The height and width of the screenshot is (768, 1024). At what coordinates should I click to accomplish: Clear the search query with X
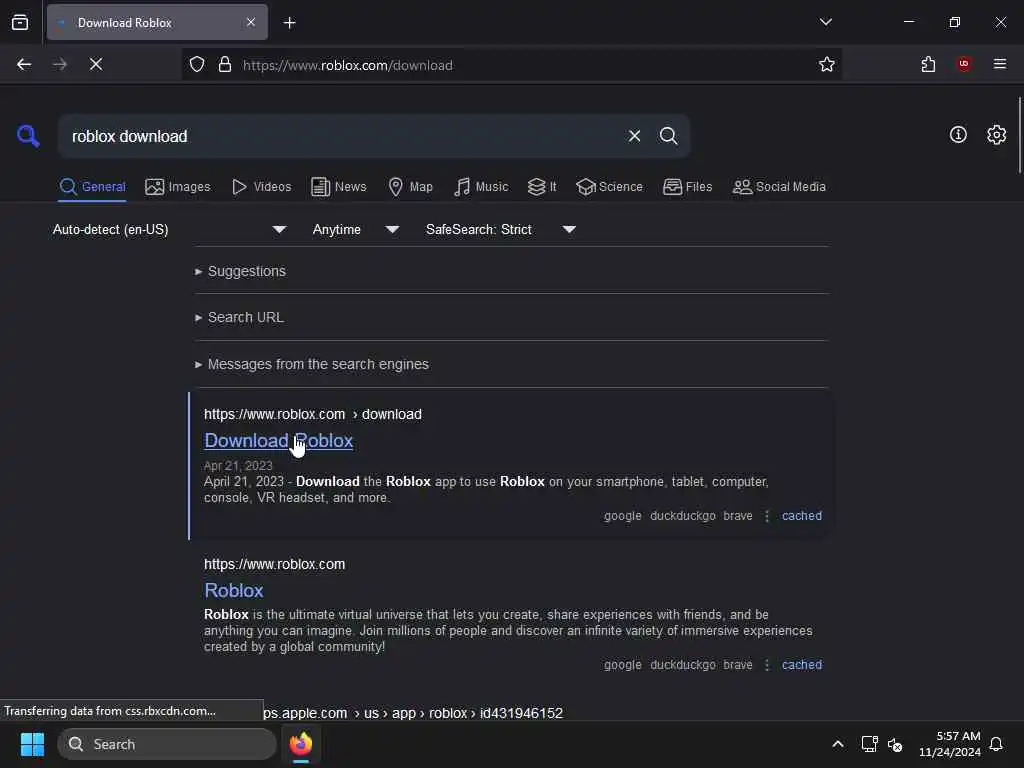pyautogui.click(x=634, y=136)
